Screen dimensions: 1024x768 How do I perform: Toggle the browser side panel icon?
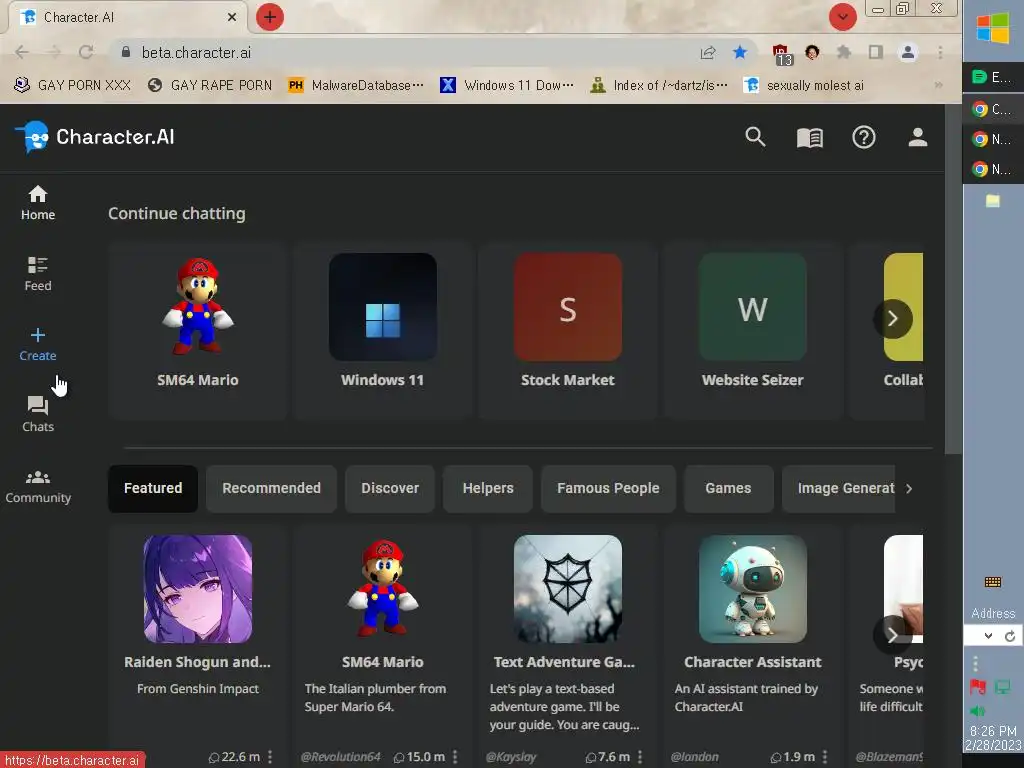[876, 52]
